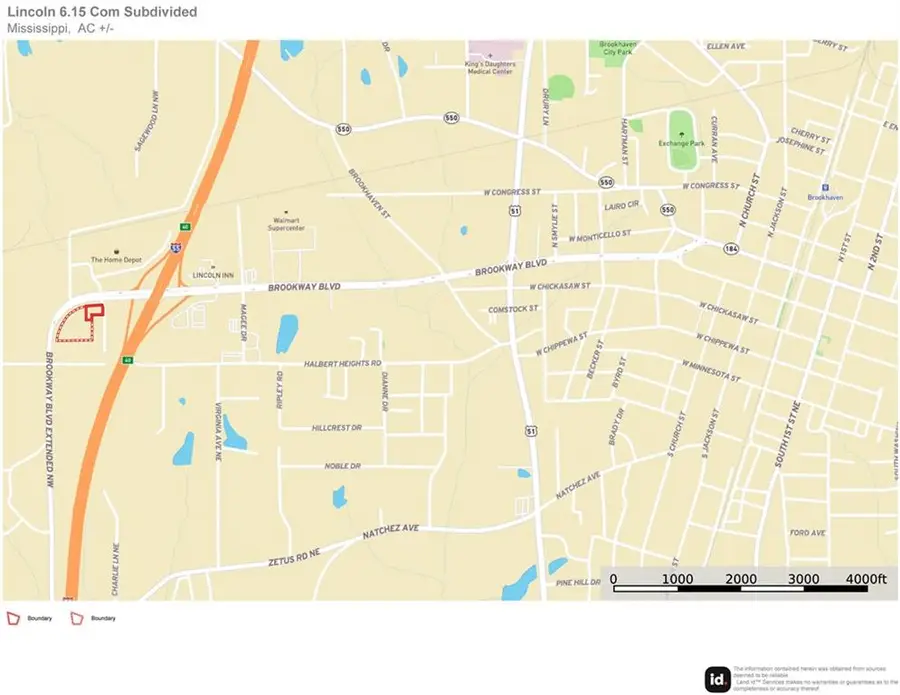900x695 pixels.
Task: Click the US 51 route shield near Comstock St
Action: tap(514, 211)
